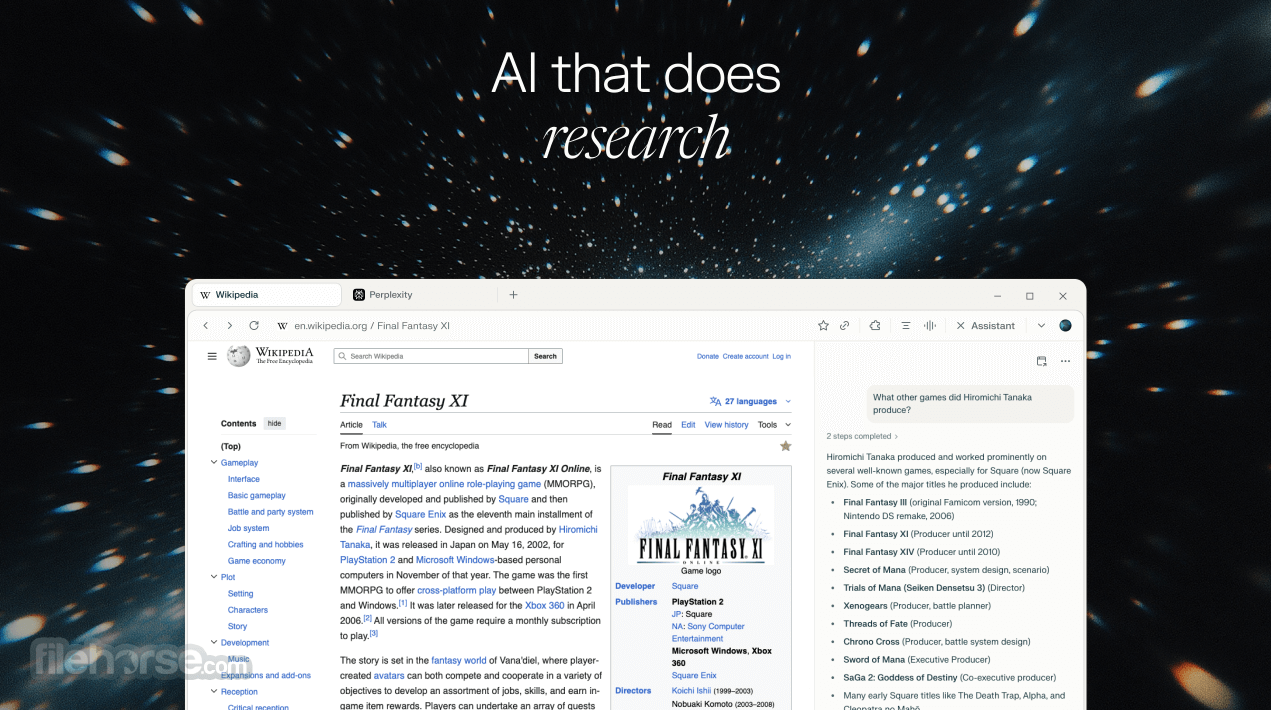
Task: Click Wikipedia favicon in address bar
Action: click(x=283, y=326)
